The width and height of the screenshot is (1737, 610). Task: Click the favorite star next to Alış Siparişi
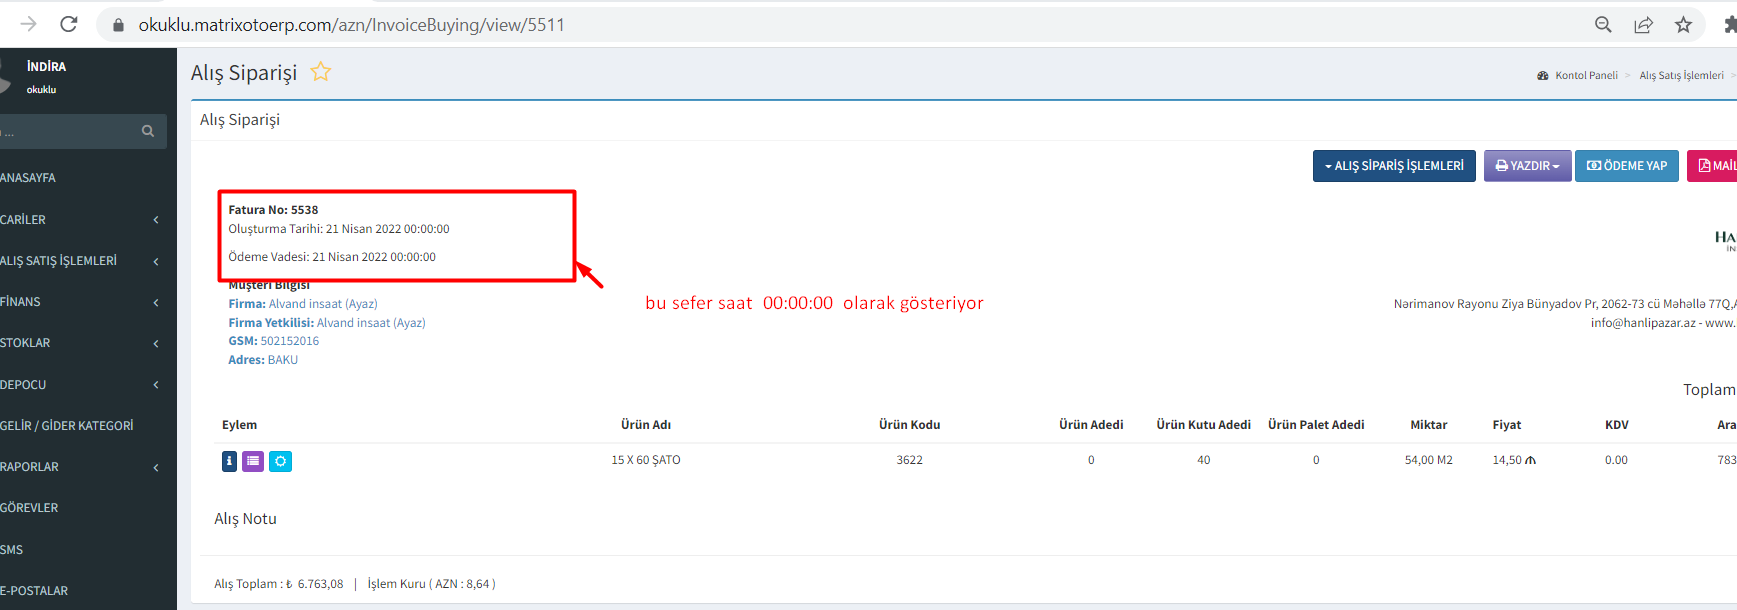tap(320, 72)
